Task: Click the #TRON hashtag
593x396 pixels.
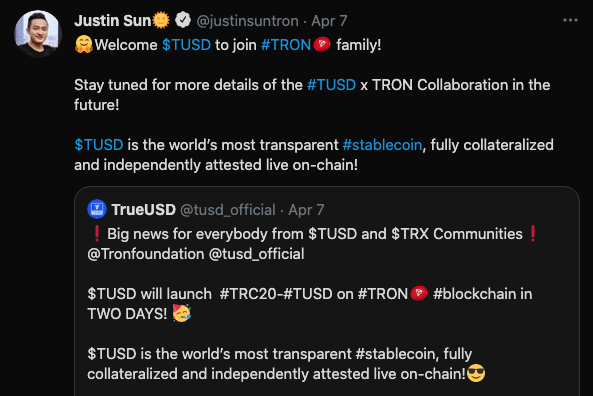Action: (286, 45)
